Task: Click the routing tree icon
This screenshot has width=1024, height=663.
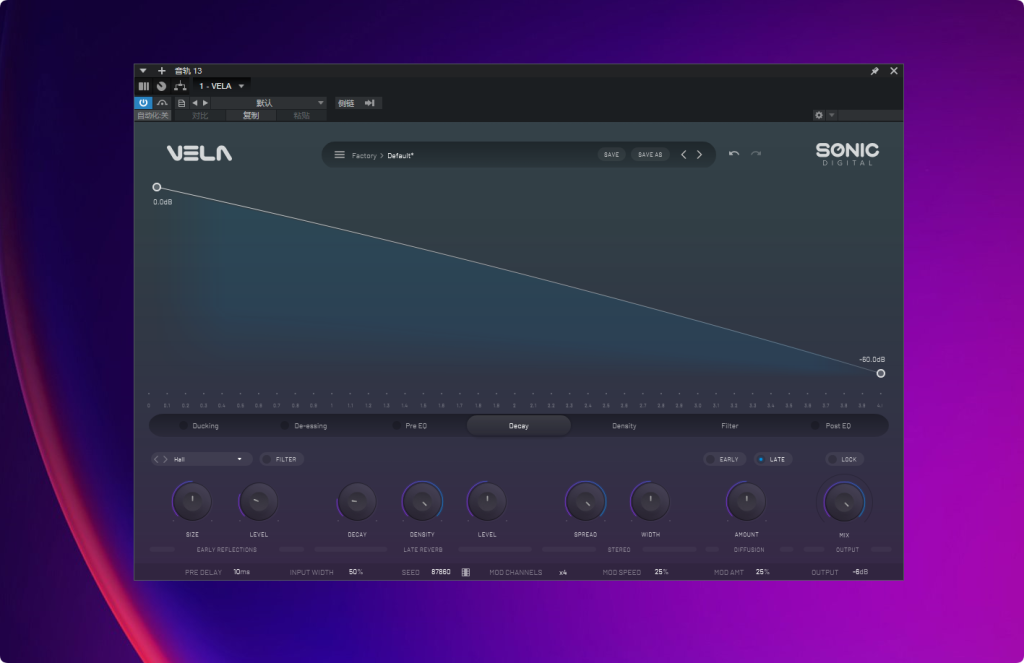Action: 180,86
